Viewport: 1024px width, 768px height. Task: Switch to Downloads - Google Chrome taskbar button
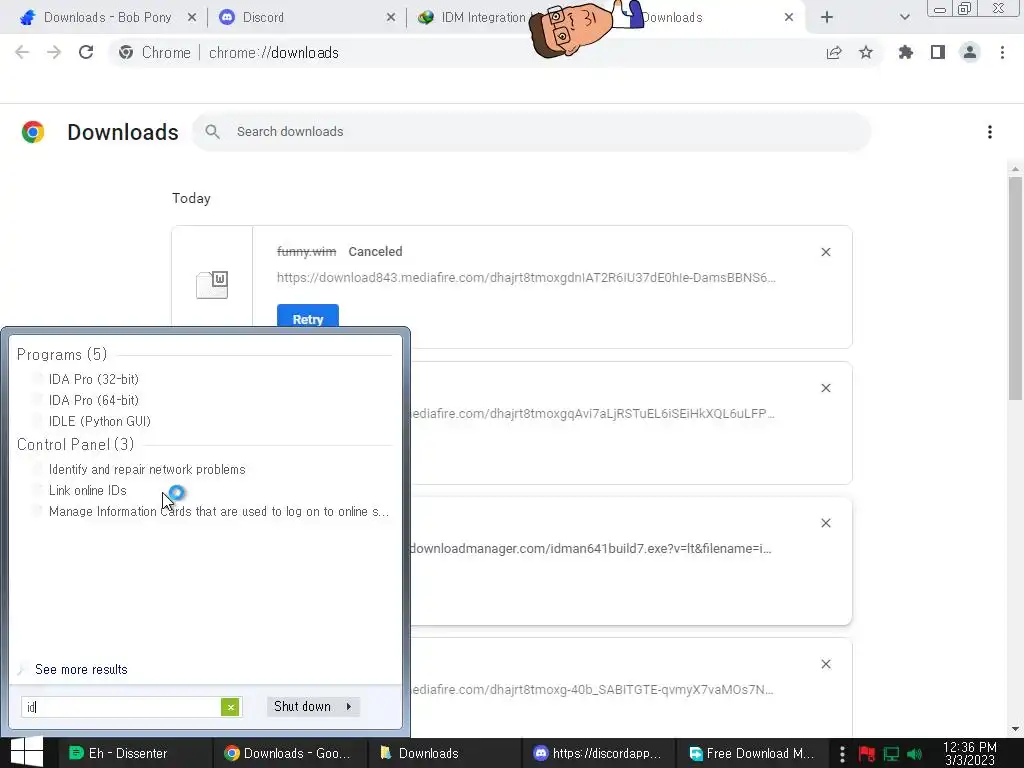point(289,754)
